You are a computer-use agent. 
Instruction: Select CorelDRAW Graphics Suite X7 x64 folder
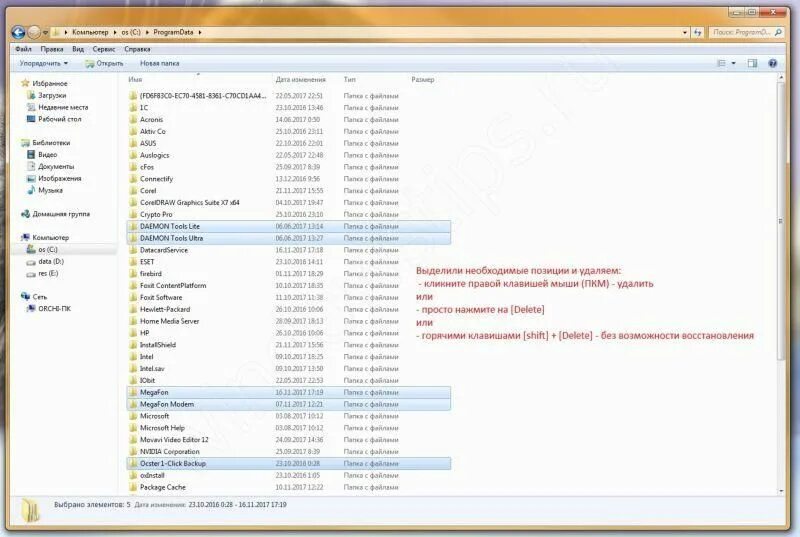pyautogui.click(x=190, y=202)
